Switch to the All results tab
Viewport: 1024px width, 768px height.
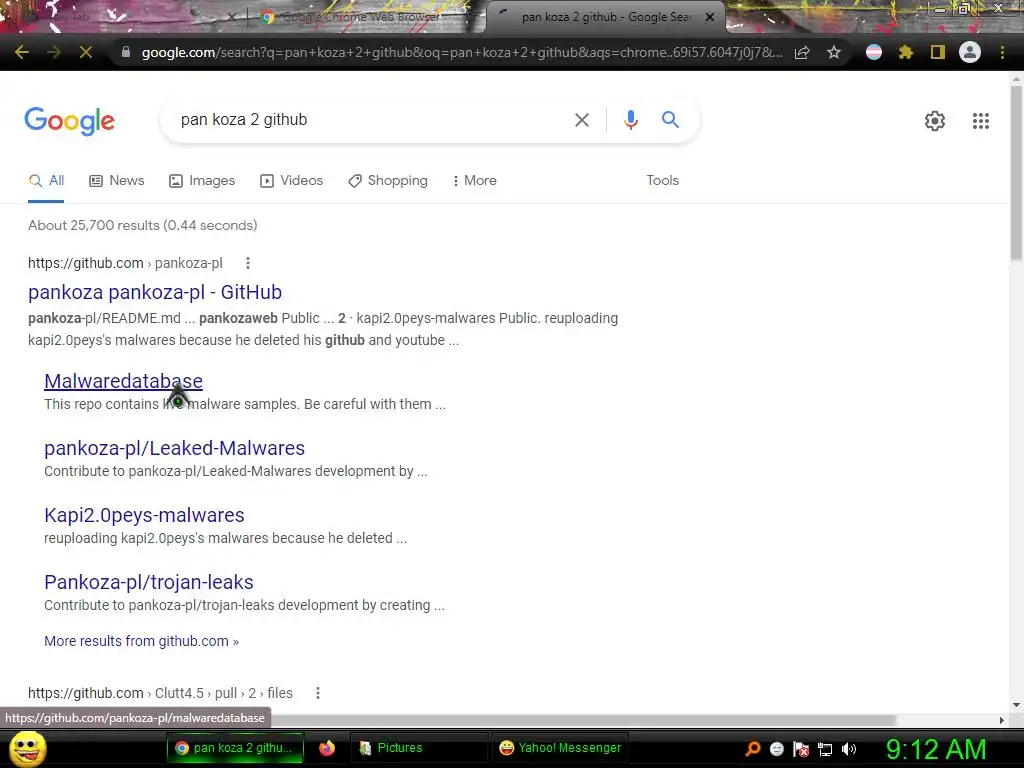[x=46, y=180]
